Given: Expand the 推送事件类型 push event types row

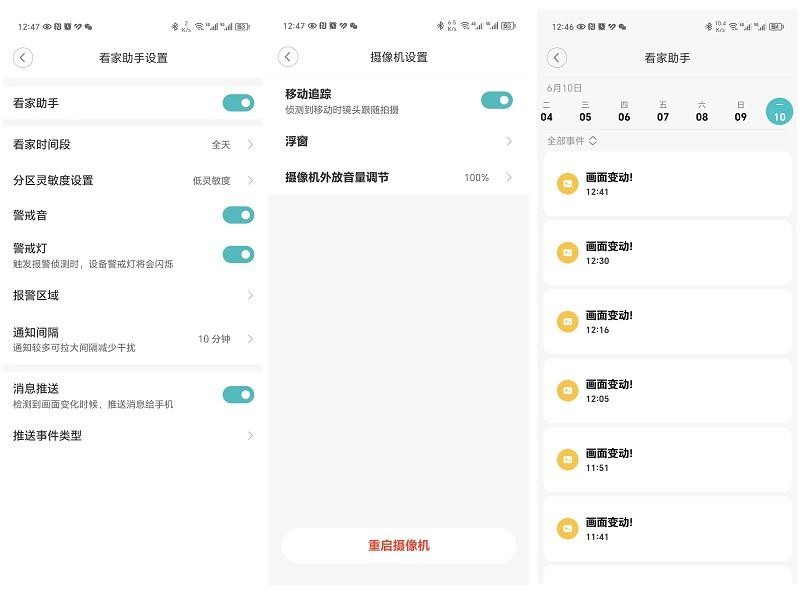Looking at the screenshot, I should pos(130,435).
